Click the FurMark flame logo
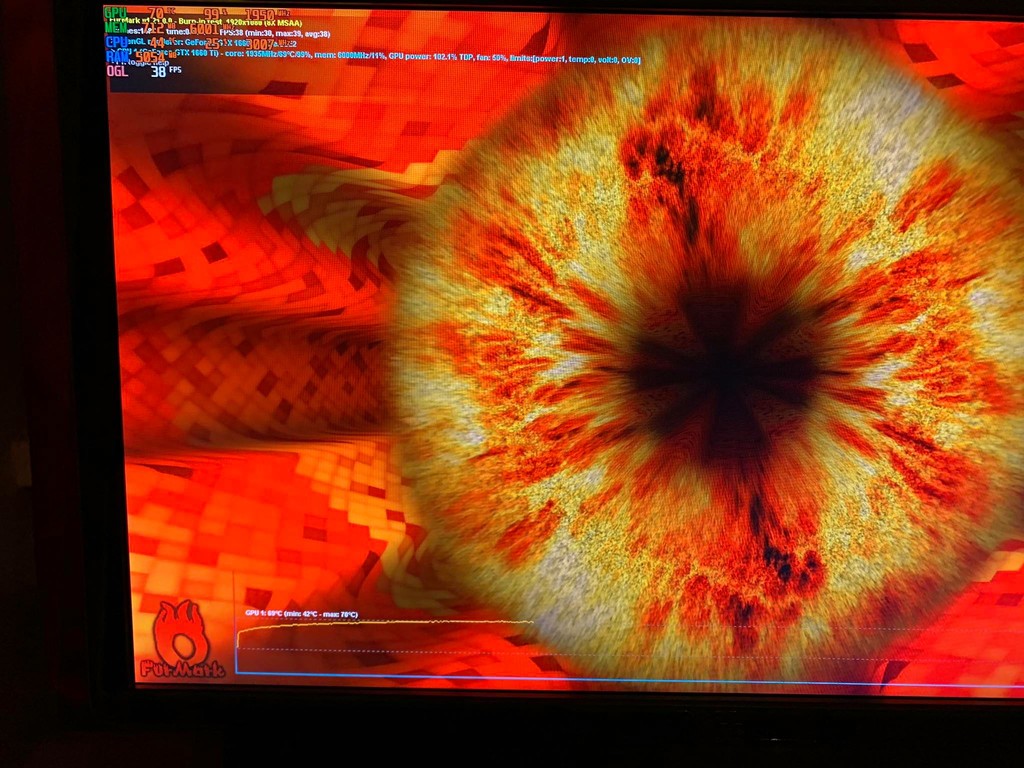 (x=182, y=639)
